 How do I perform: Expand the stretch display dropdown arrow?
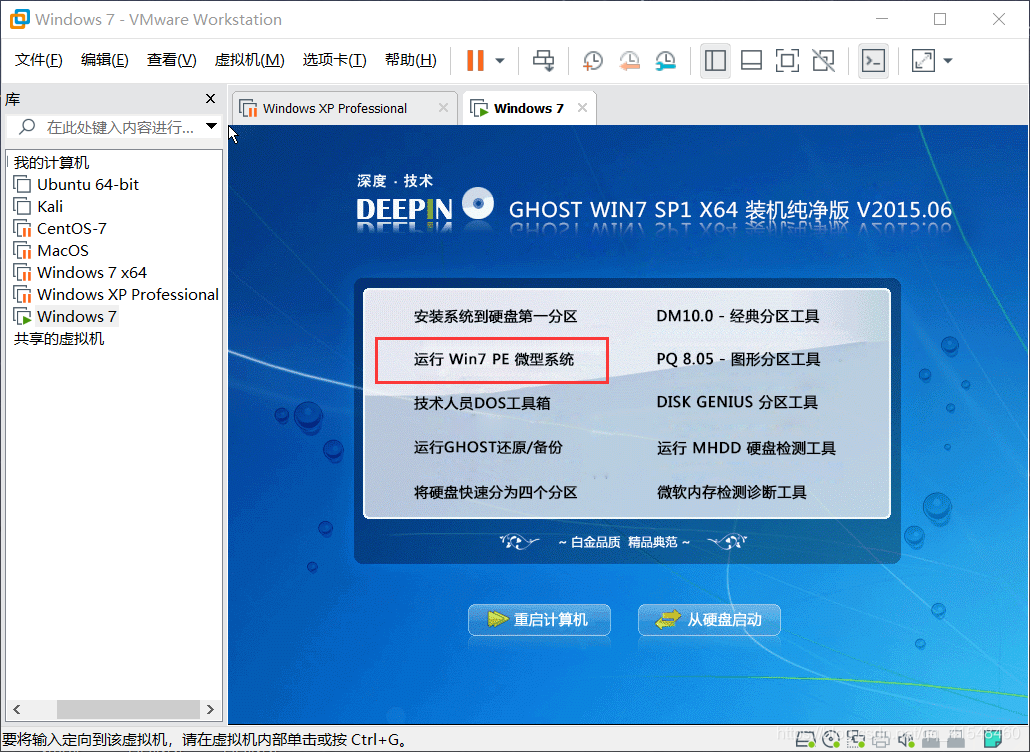948,61
